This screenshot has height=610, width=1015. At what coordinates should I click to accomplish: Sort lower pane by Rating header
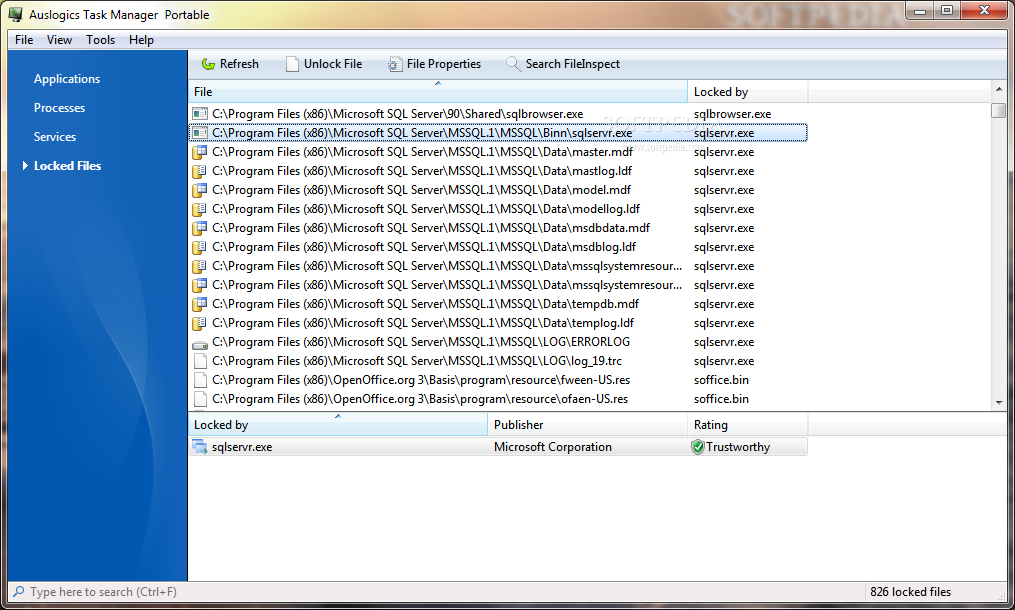748,425
